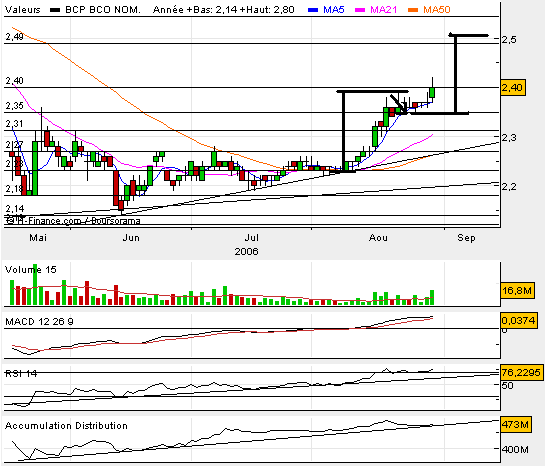Click the 50 level on RSI axis
This screenshot has width=545, height=466.
[507, 385]
